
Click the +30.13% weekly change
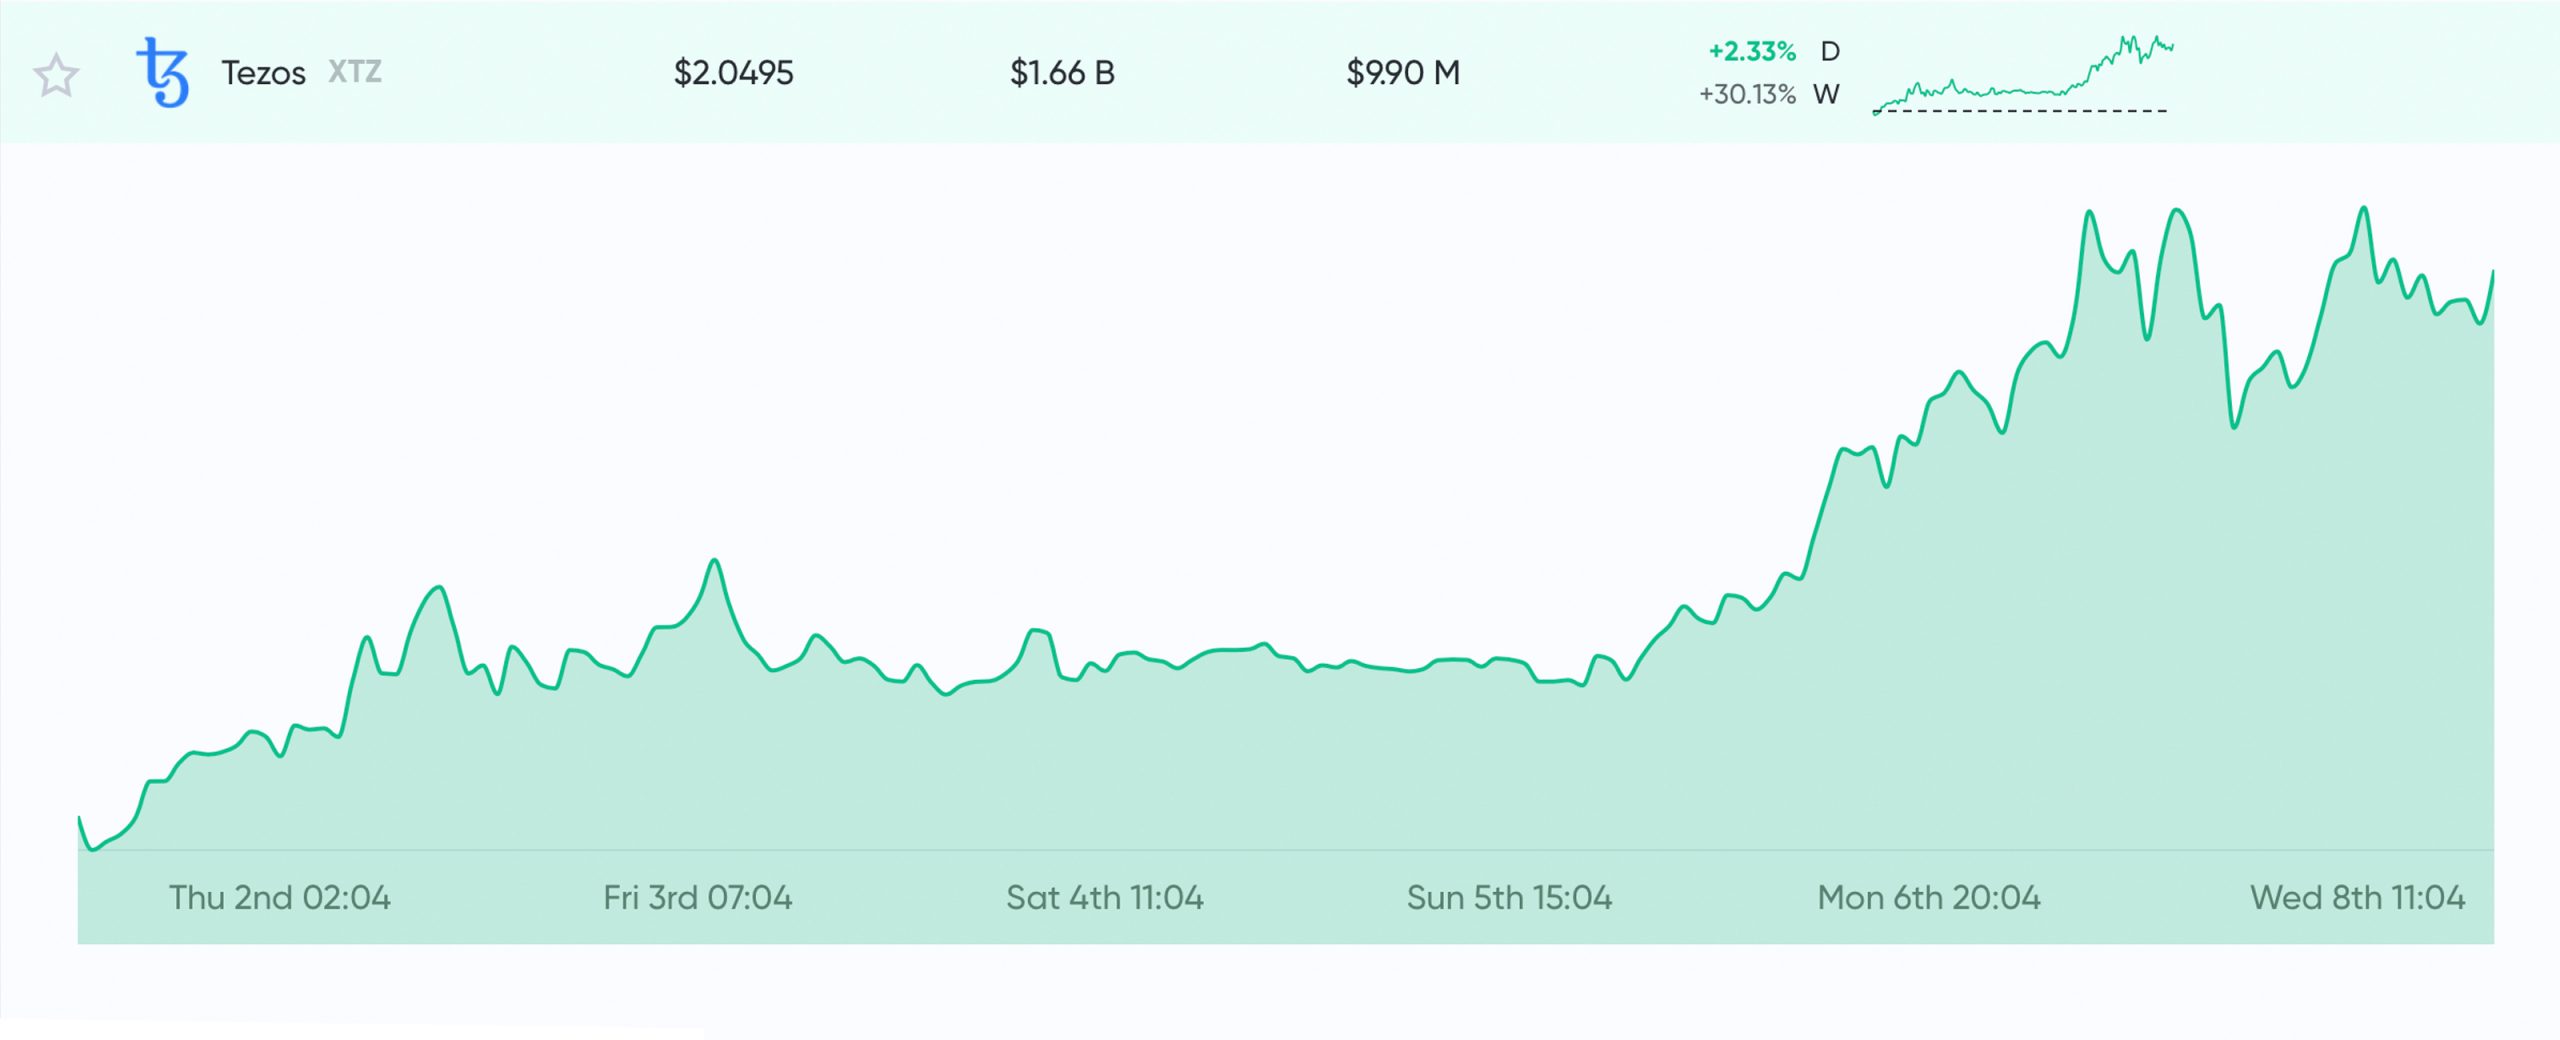(1747, 94)
